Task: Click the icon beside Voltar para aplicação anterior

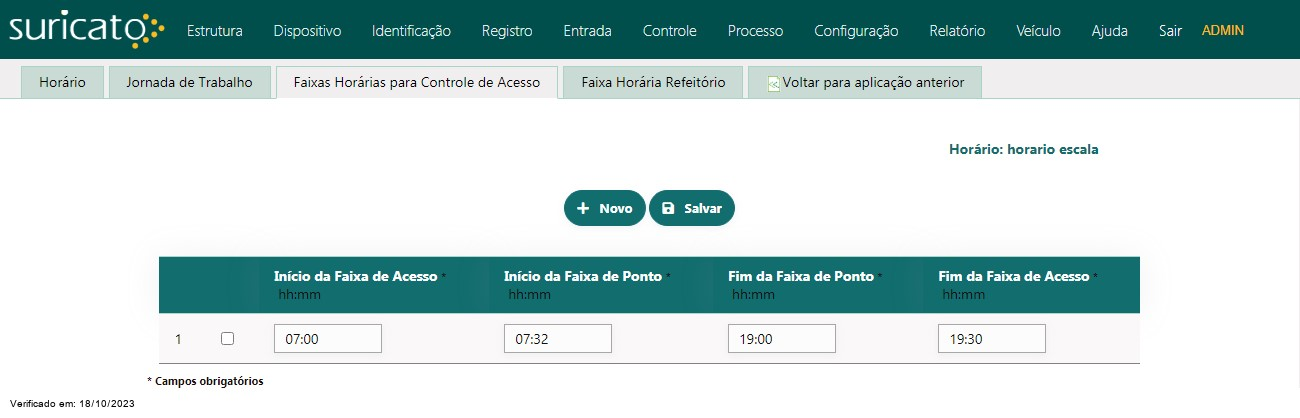Action: tap(773, 84)
